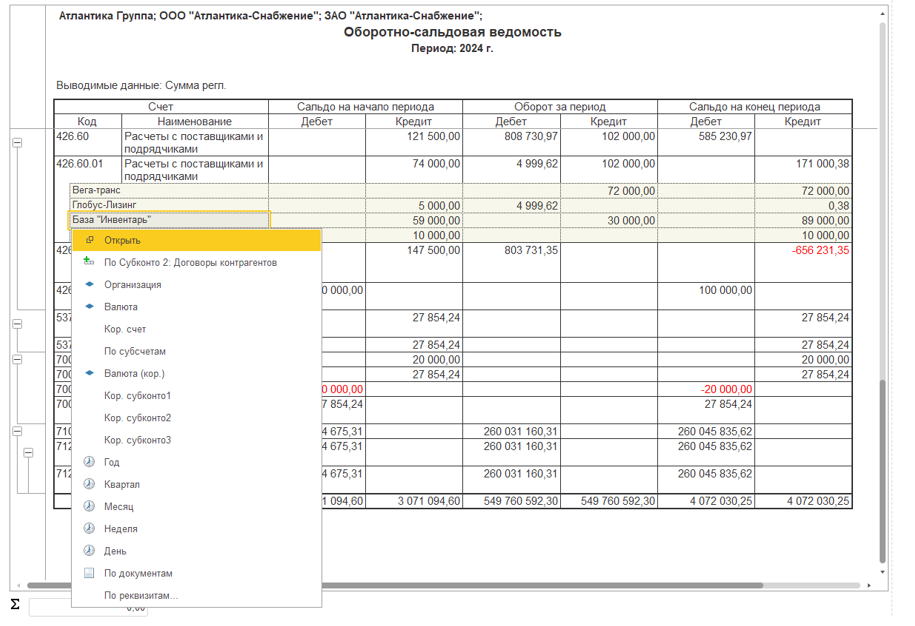This screenshot has width=915, height=626.
Task: Click the cell with value 808 730,97
Action: 512,142
